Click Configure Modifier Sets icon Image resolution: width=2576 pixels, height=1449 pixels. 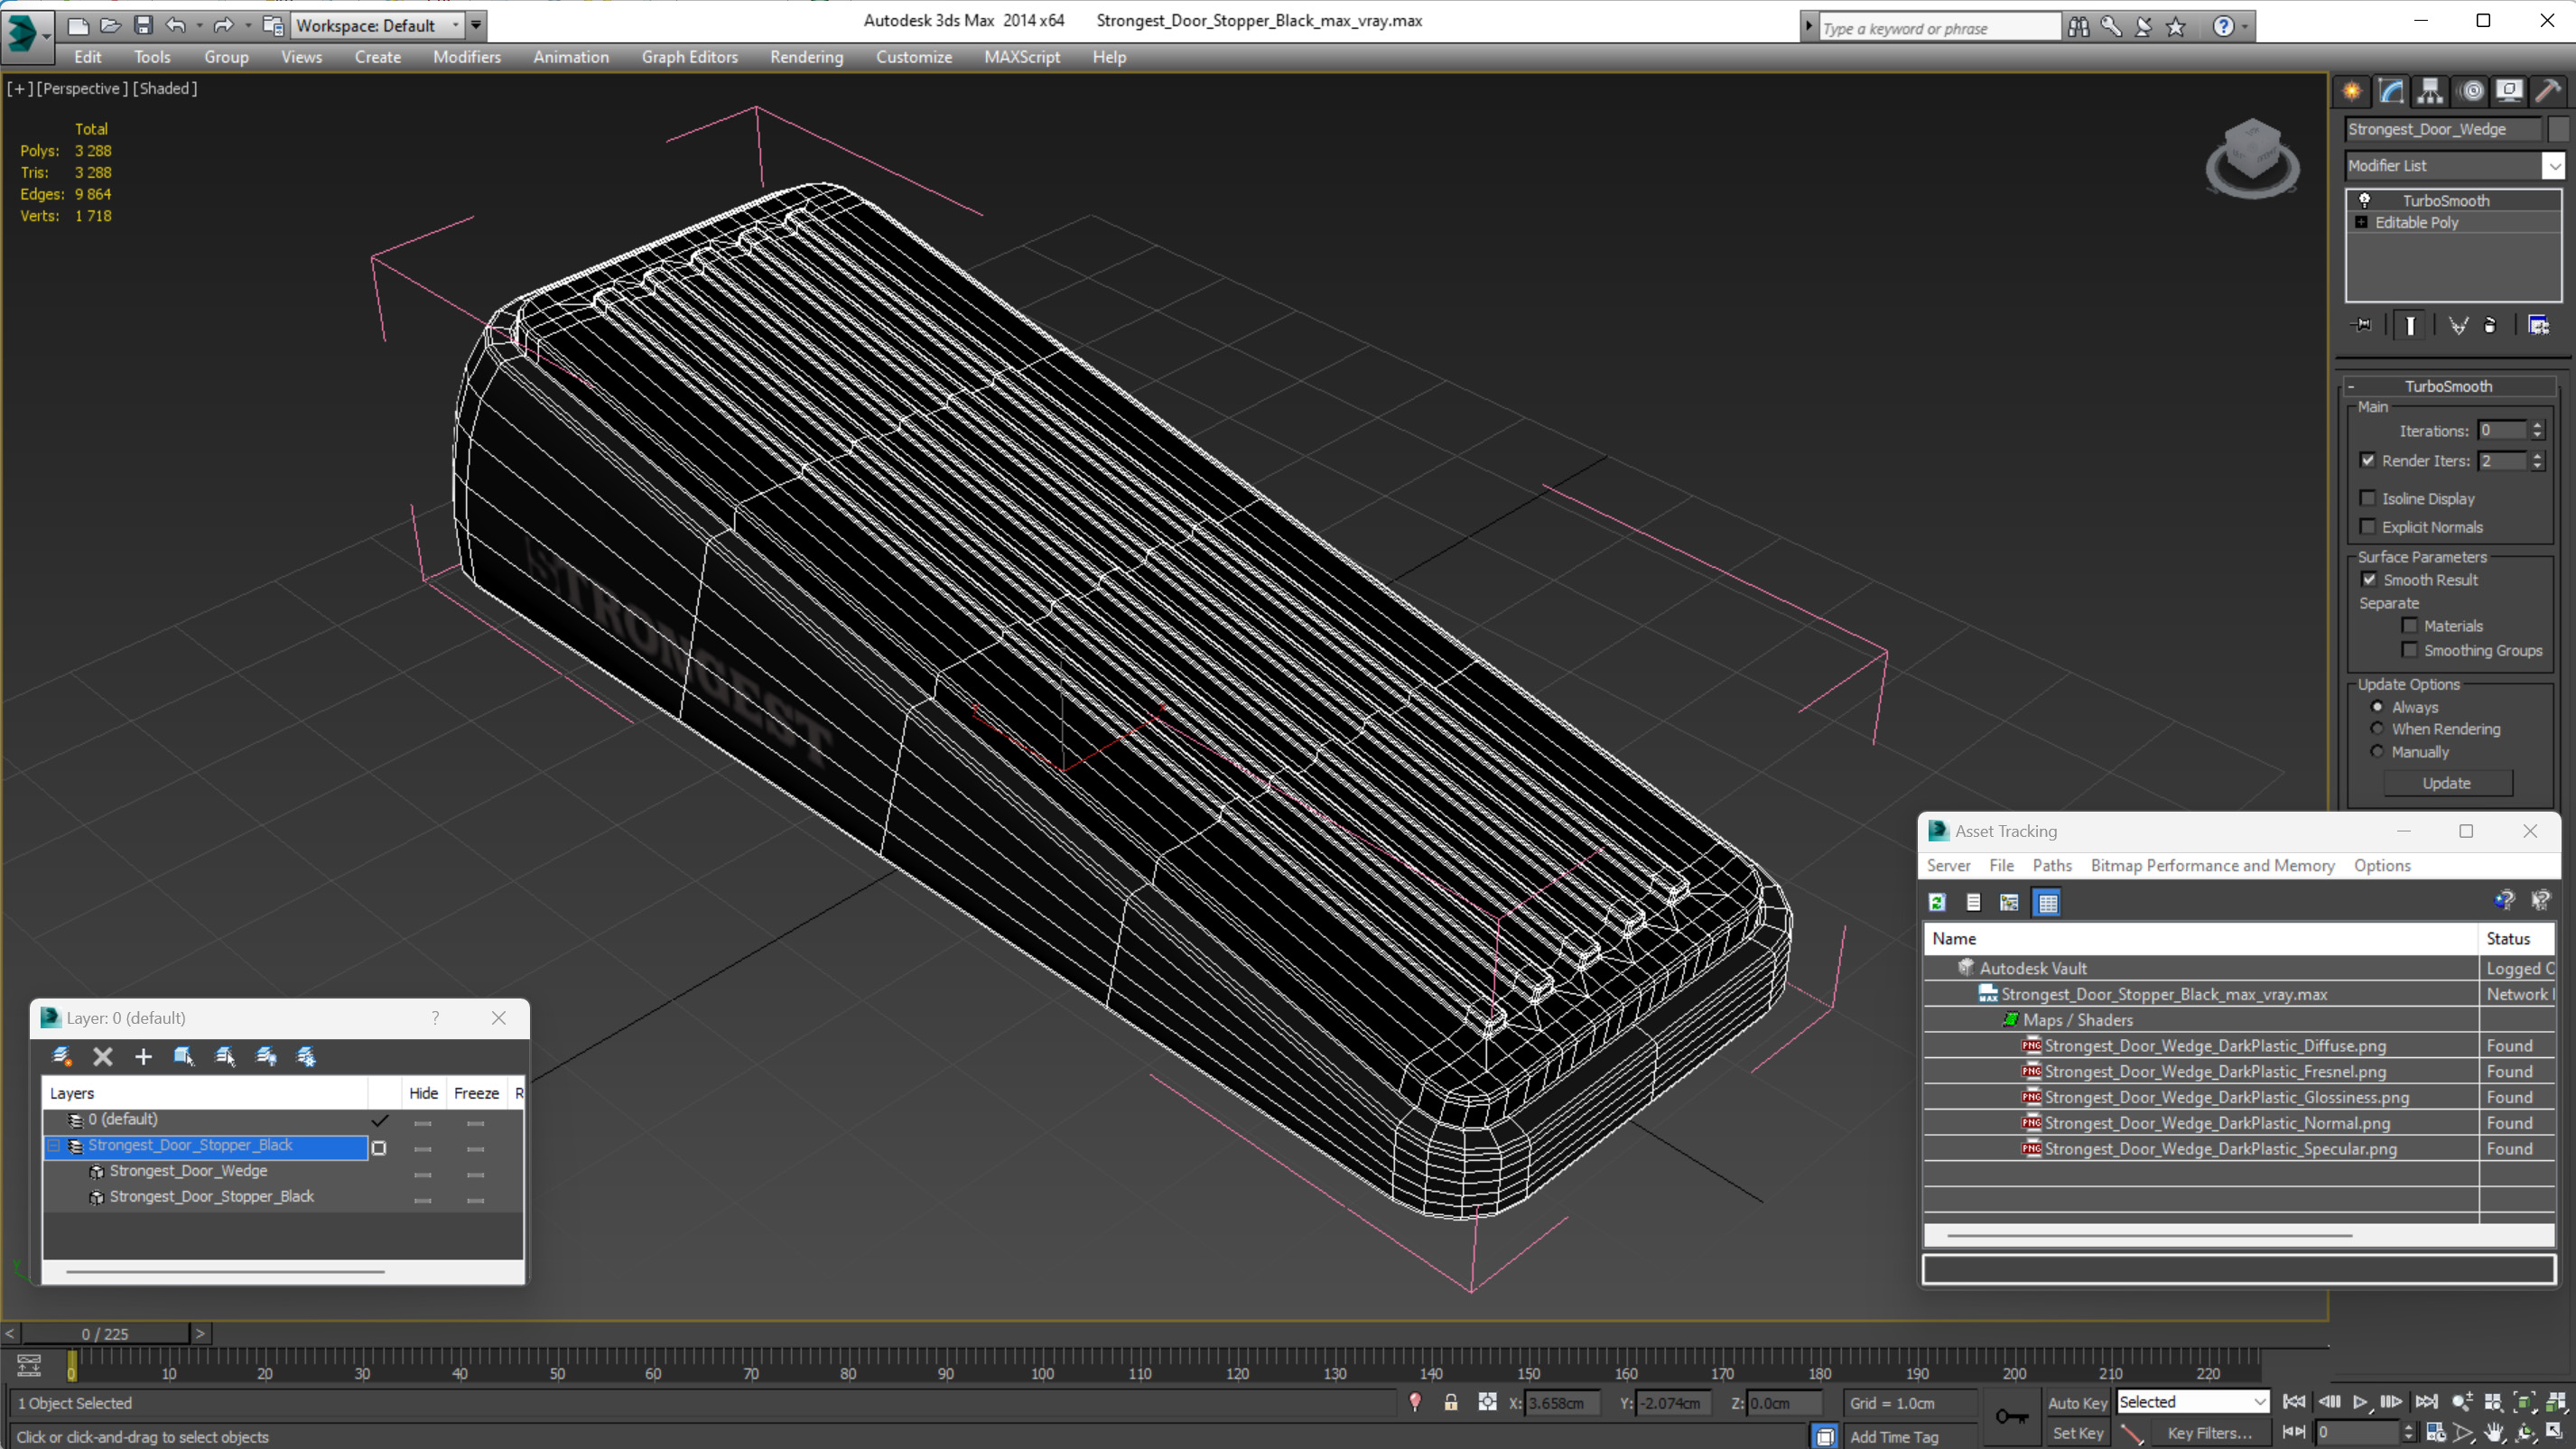tap(2538, 325)
